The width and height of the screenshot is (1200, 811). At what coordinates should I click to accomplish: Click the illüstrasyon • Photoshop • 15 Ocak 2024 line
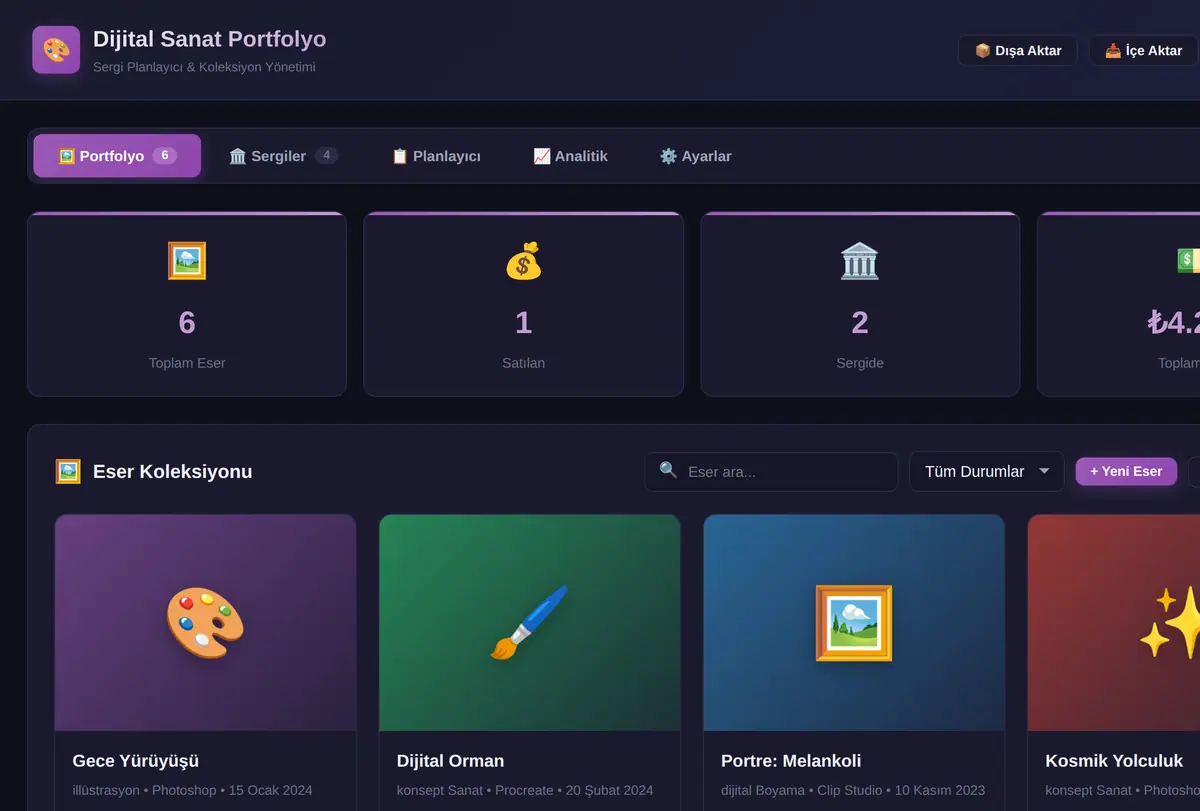coord(193,790)
